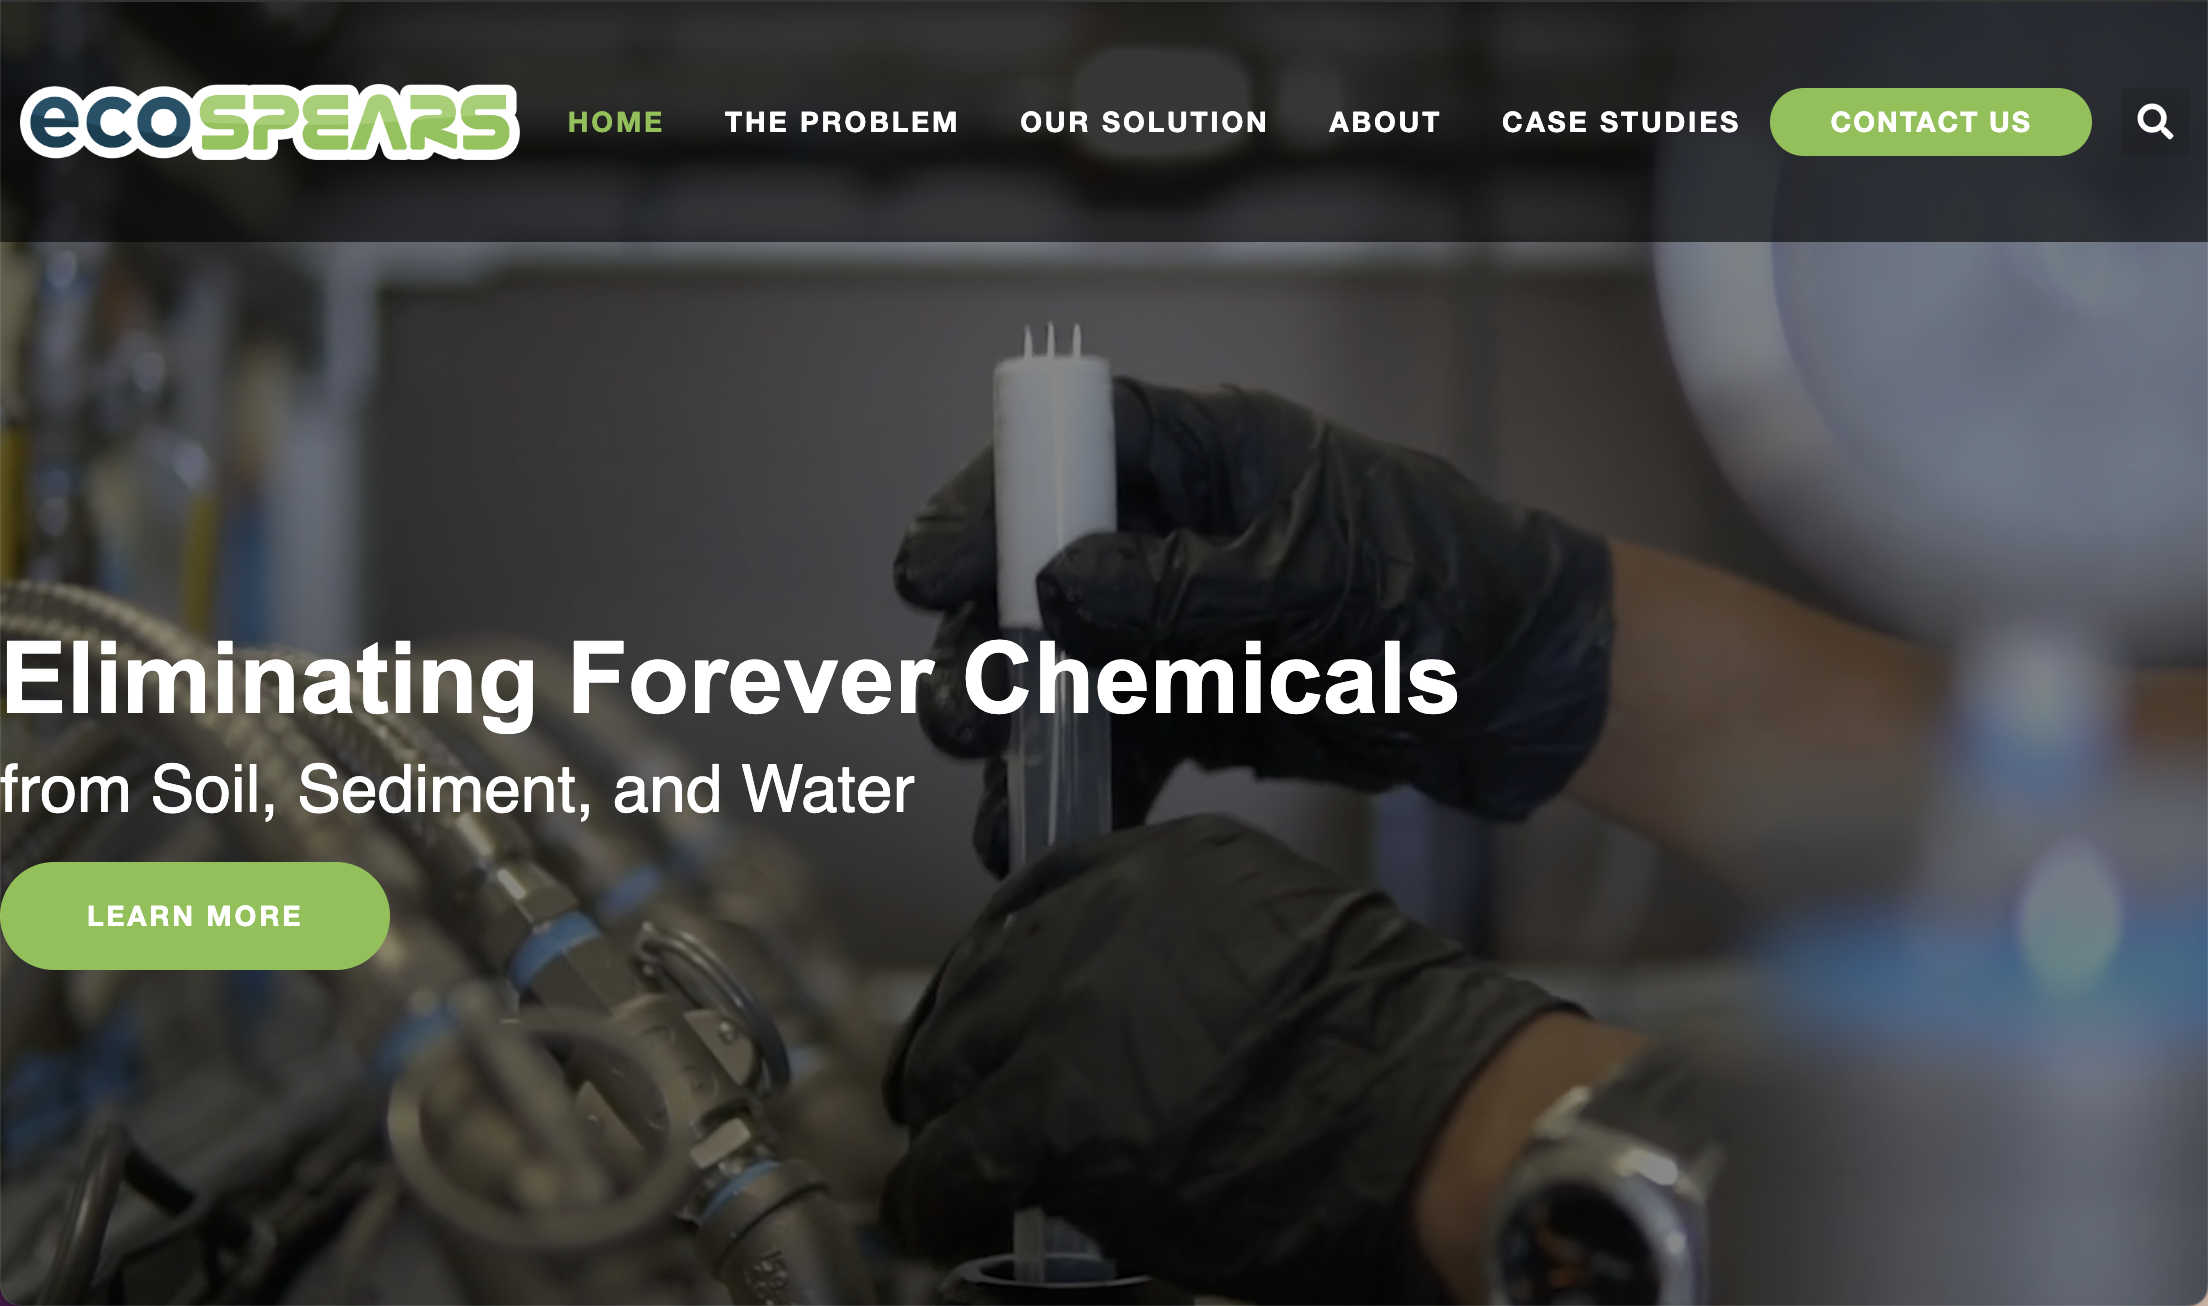Screen dimensions: 2208x1306
Task: Open the ABOUT page link
Action: point(1385,122)
